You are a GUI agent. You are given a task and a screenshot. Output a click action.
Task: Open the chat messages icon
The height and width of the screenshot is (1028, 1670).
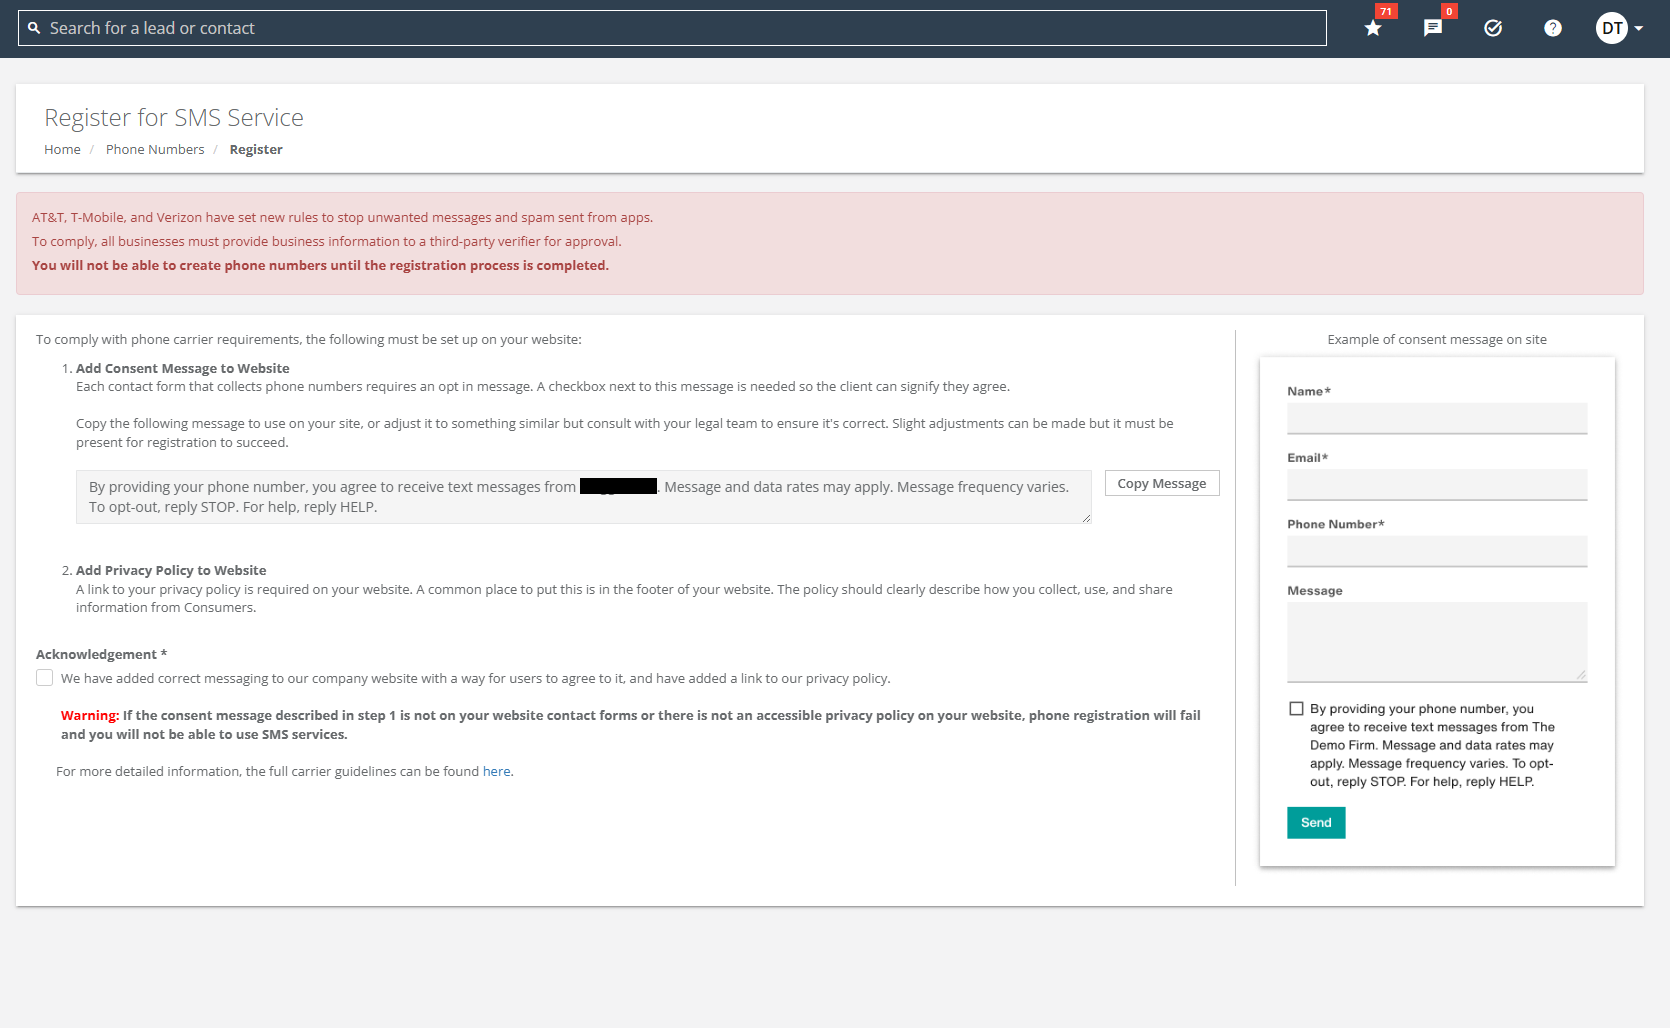[1433, 28]
